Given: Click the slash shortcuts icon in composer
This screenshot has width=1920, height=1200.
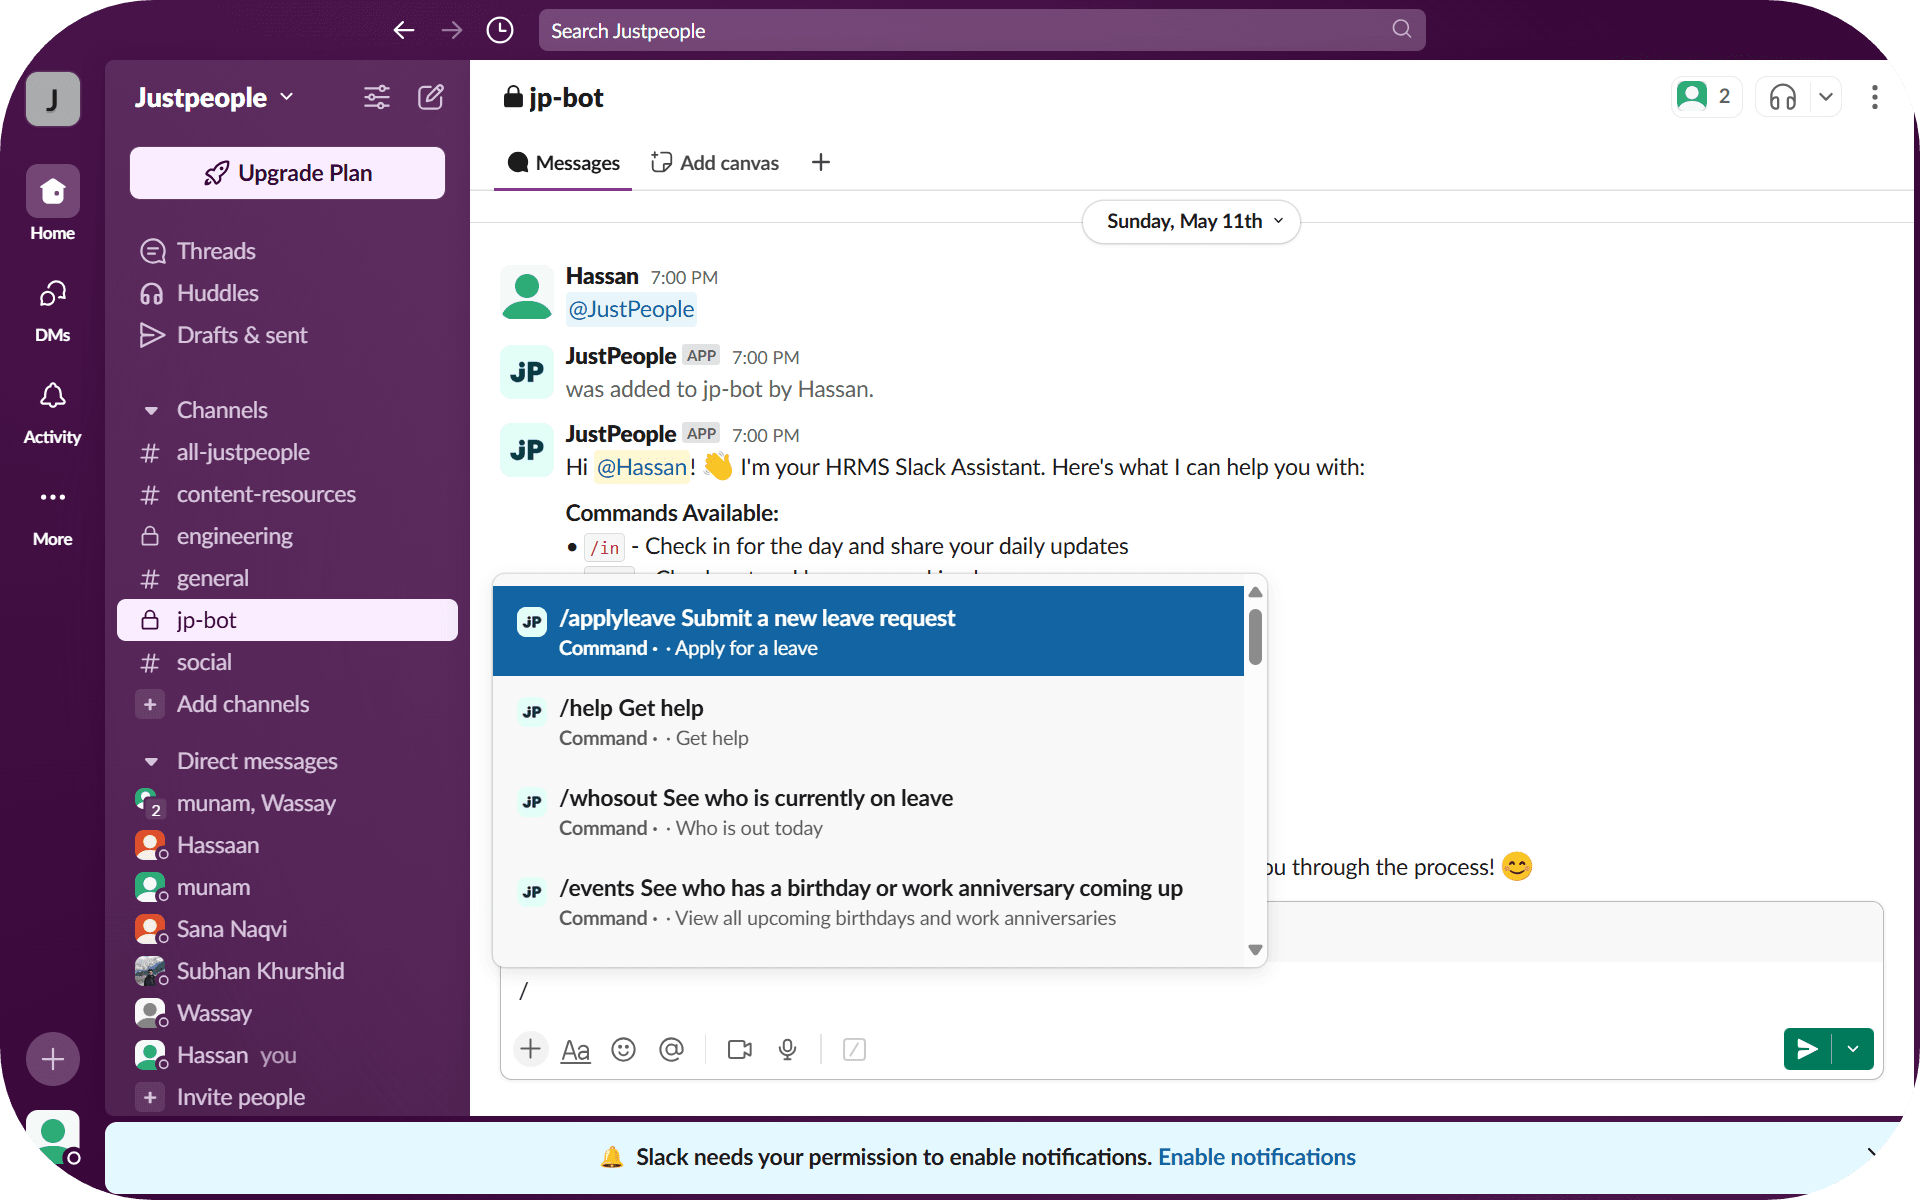Looking at the screenshot, I should (854, 1049).
